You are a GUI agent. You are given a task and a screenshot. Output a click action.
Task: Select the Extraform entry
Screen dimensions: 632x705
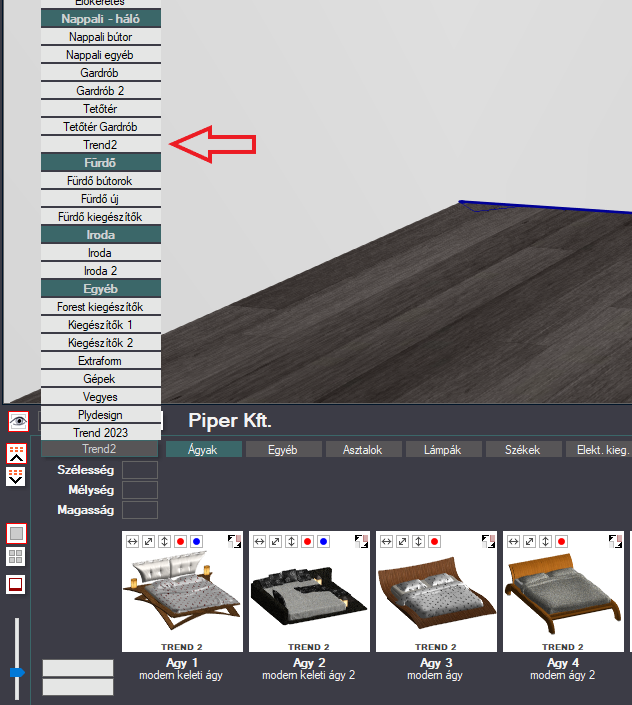point(101,361)
